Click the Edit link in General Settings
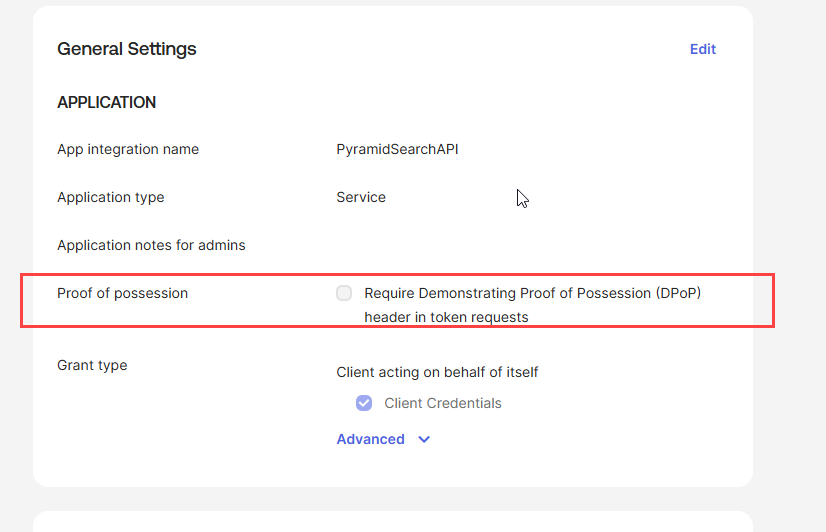826x532 pixels. point(702,49)
